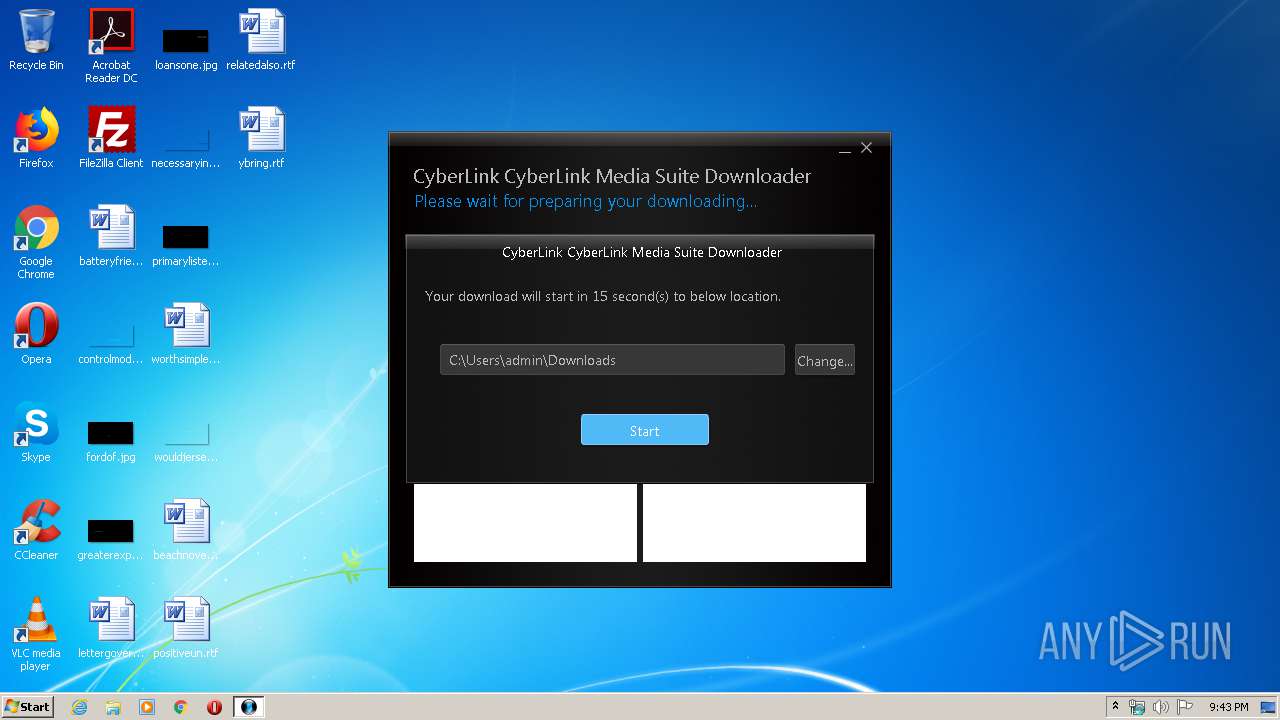Click the download path input field
The height and width of the screenshot is (720, 1280).
pyautogui.click(x=612, y=360)
